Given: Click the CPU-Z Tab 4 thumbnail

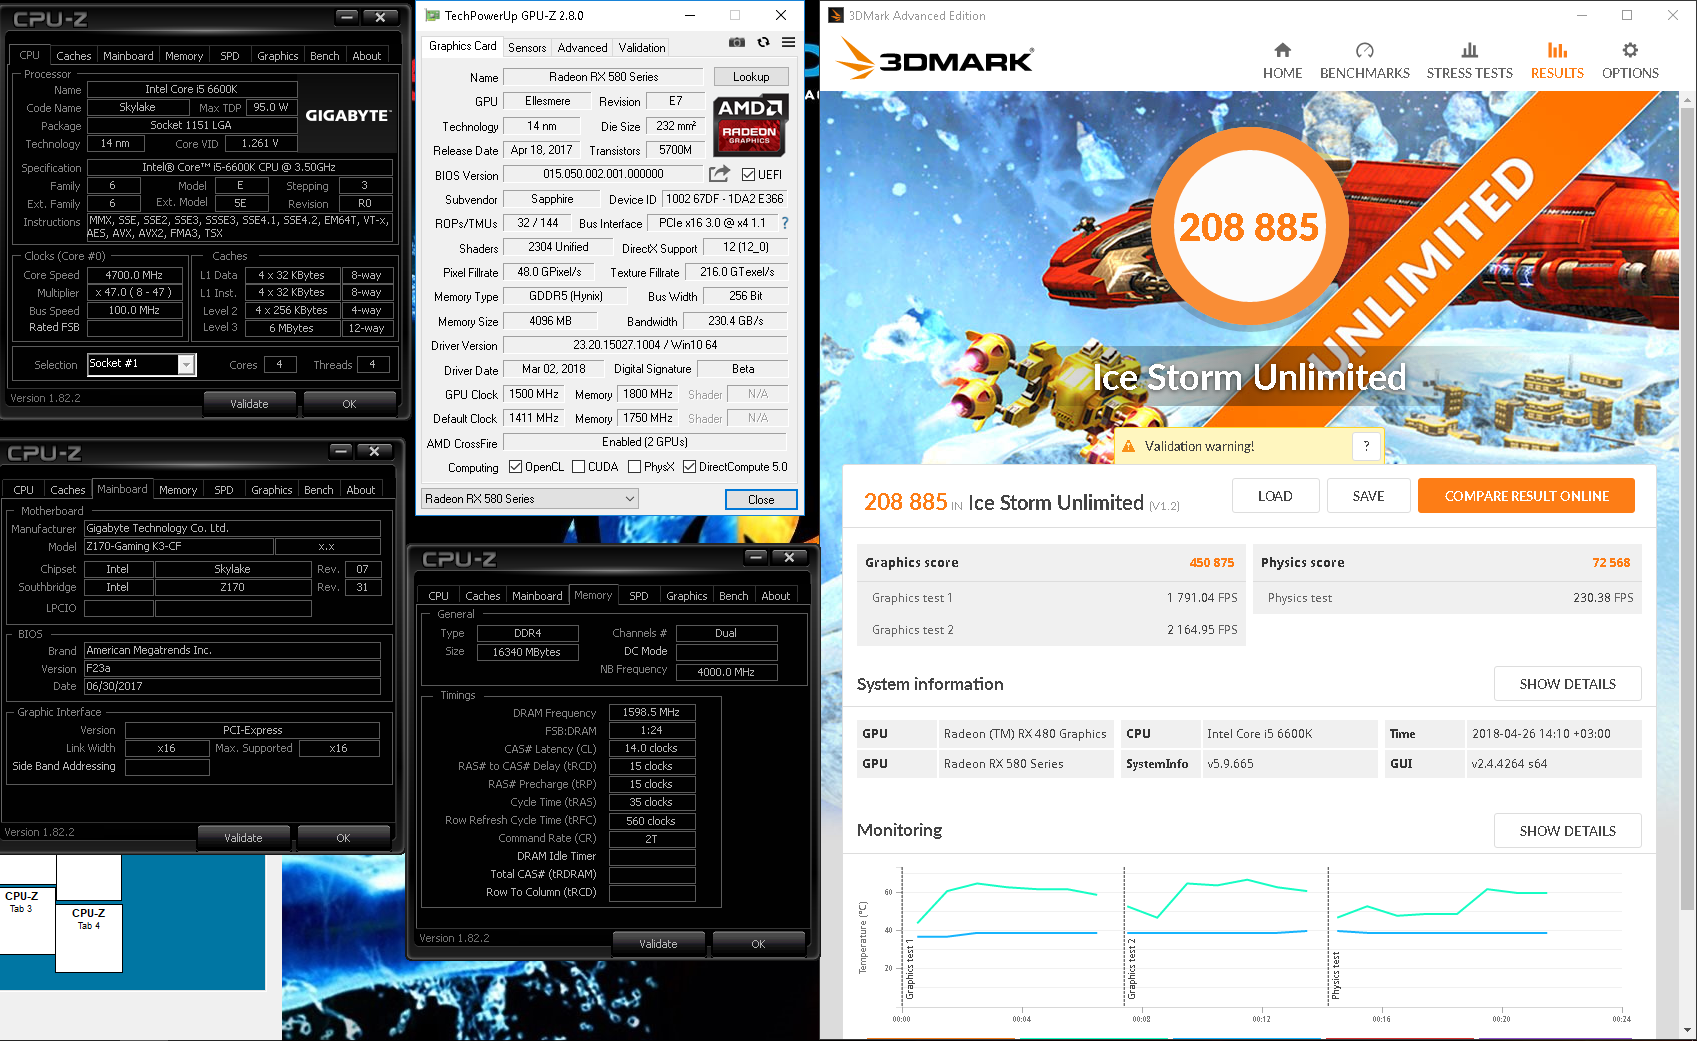Looking at the screenshot, I should 89,937.
